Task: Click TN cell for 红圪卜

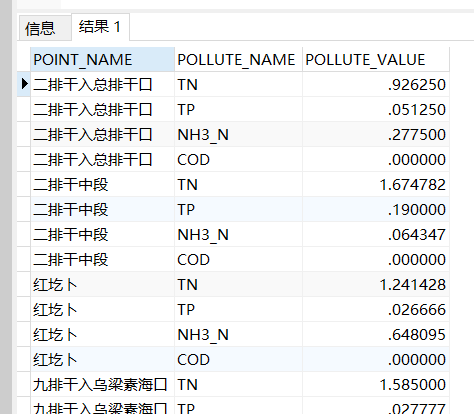Action: (238, 285)
